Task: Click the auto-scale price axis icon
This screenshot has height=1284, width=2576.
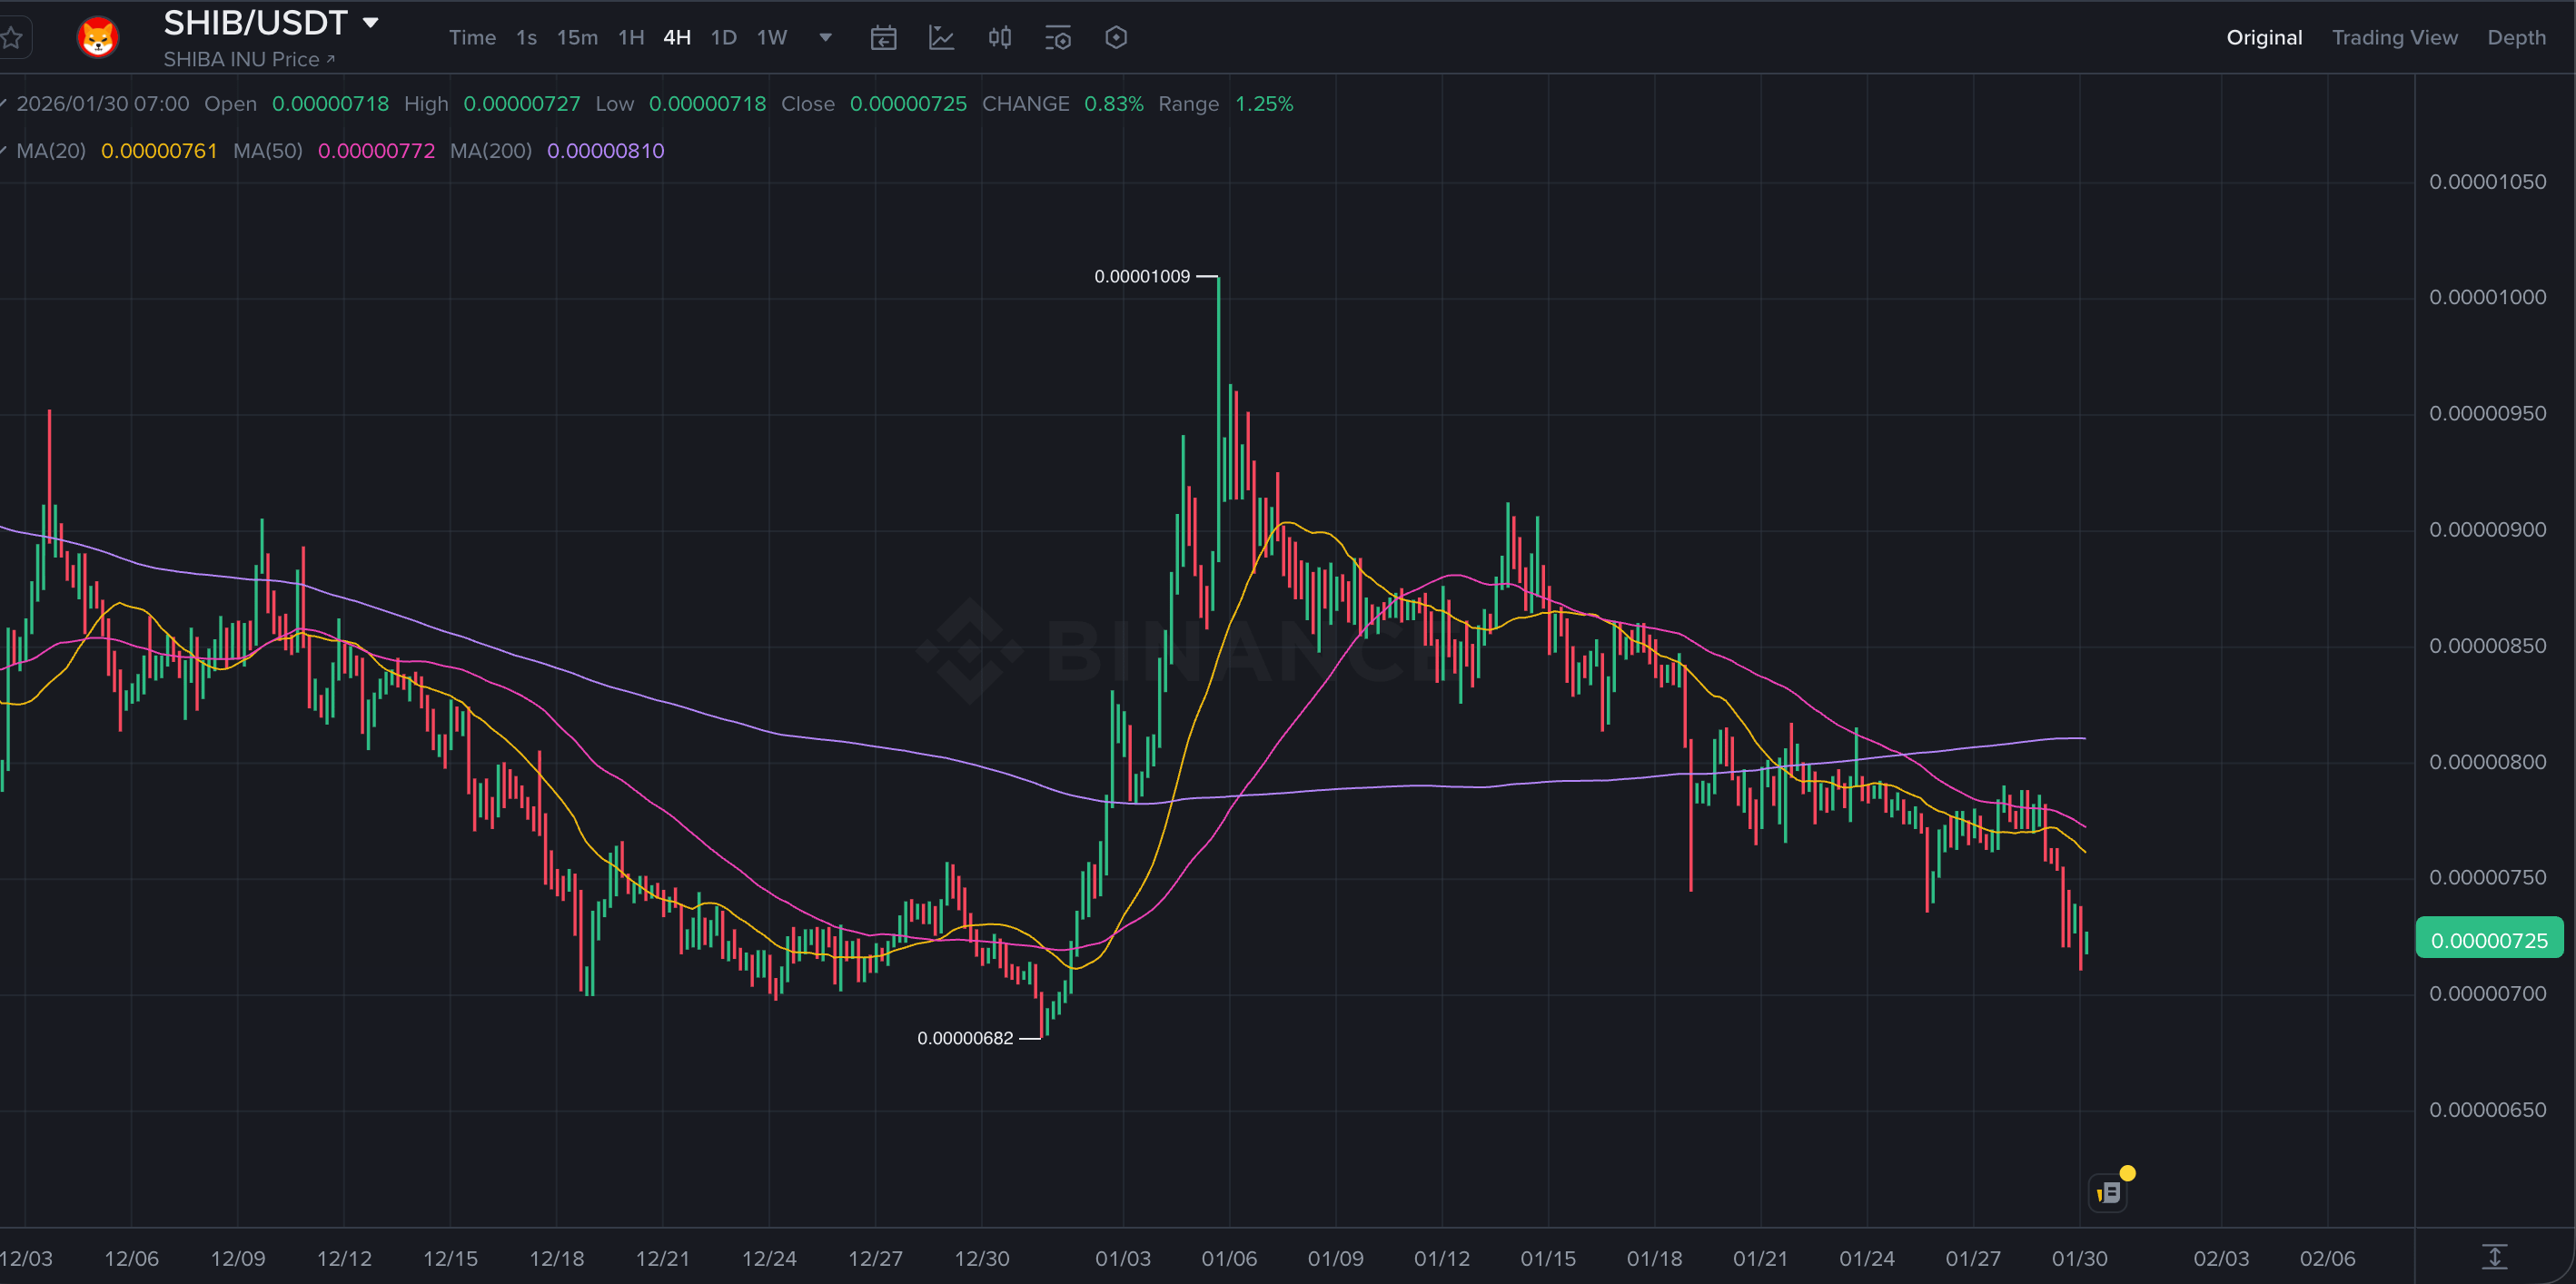Action: (2494, 1257)
